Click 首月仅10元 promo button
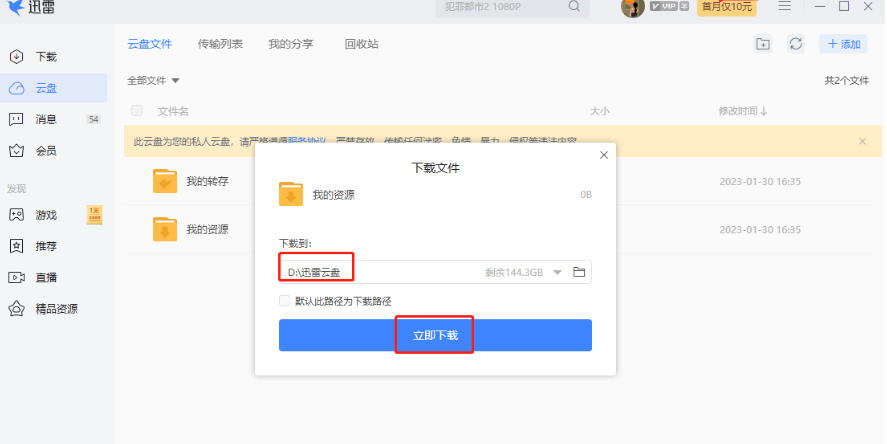Viewport: 887px width, 444px height. (x=727, y=7)
